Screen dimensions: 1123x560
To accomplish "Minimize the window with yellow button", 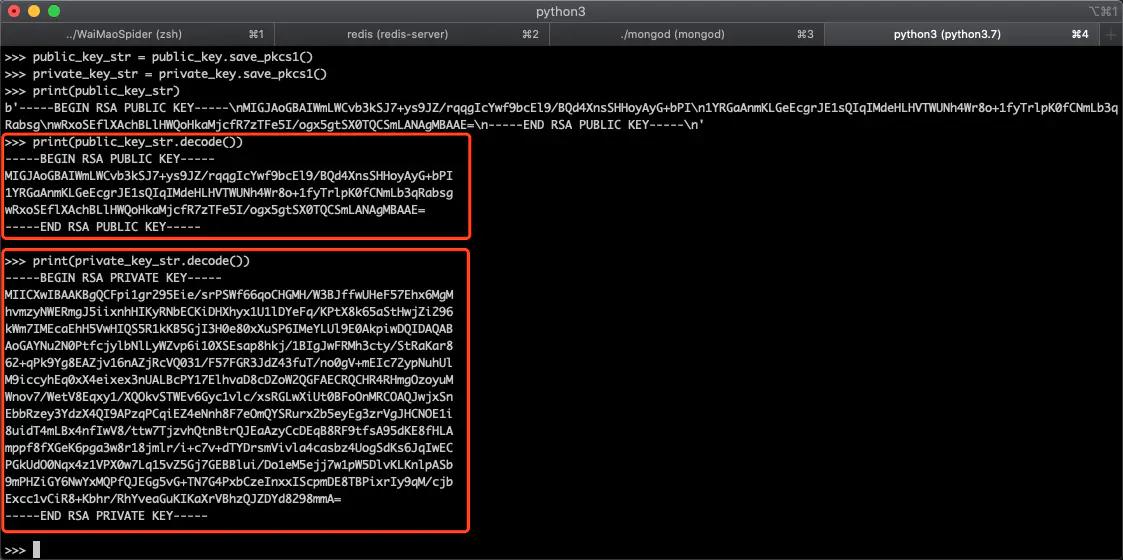I will point(34,11).
